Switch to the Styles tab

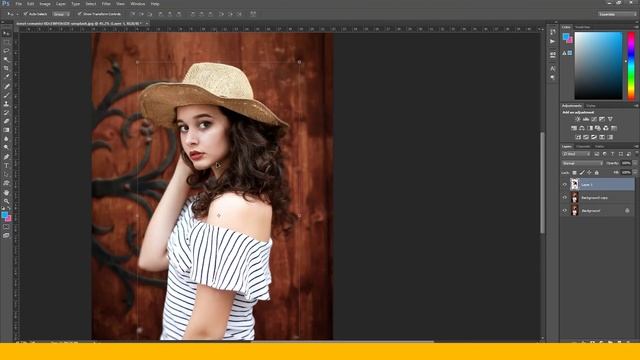point(591,106)
